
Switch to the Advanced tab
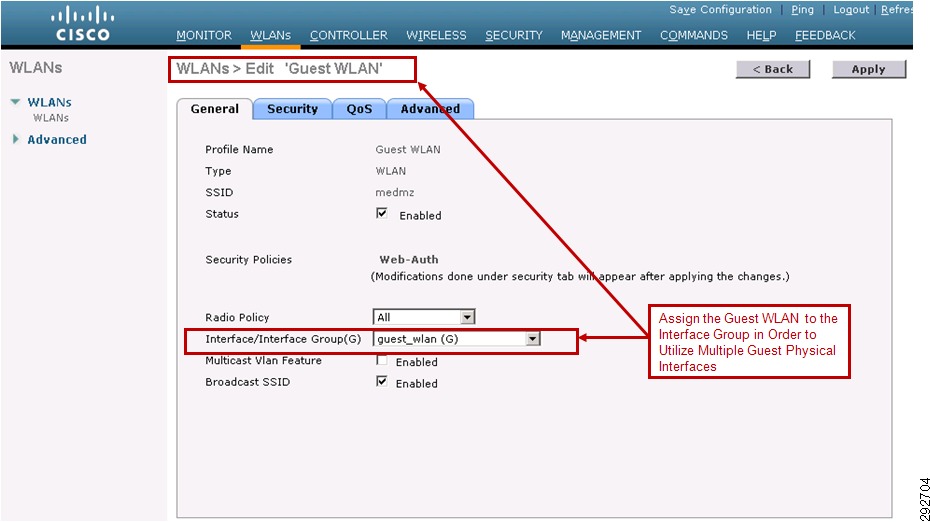[430, 109]
